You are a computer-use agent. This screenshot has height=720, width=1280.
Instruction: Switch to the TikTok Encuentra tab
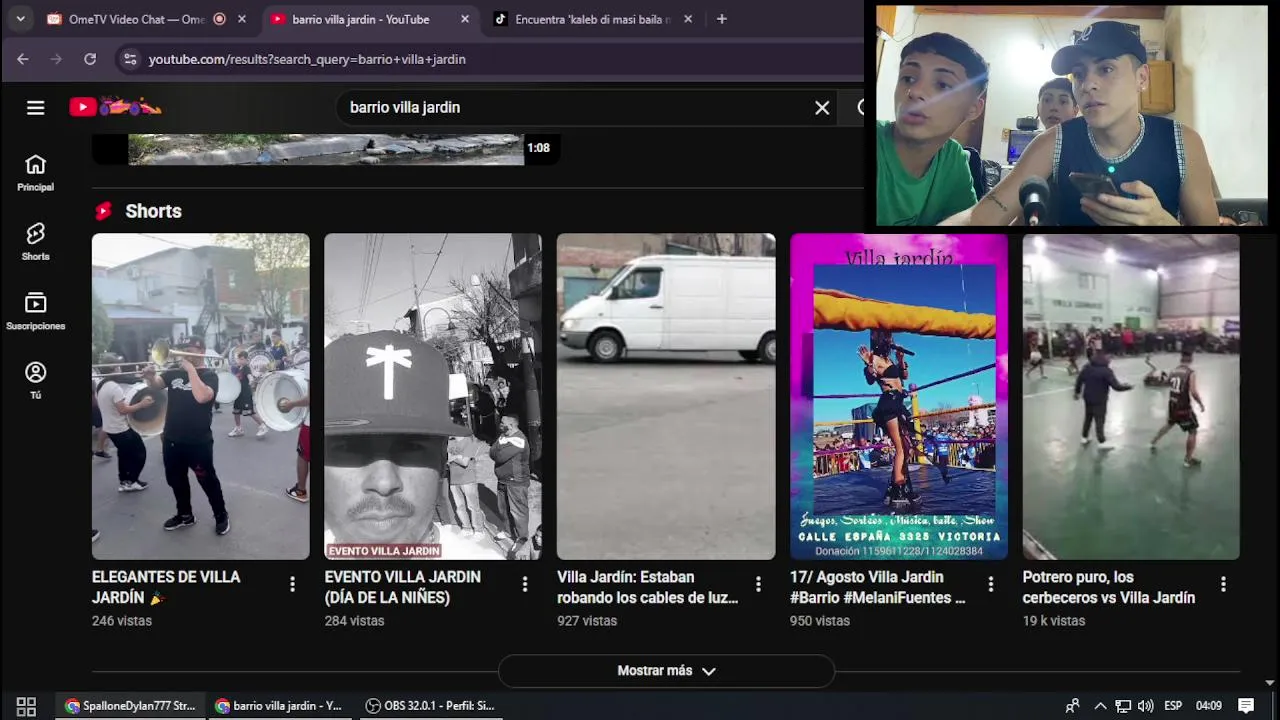(593, 19)
